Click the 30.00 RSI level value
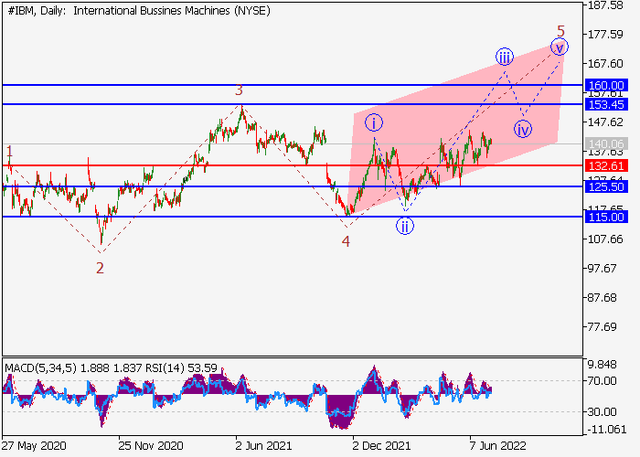 coord(602,412)
